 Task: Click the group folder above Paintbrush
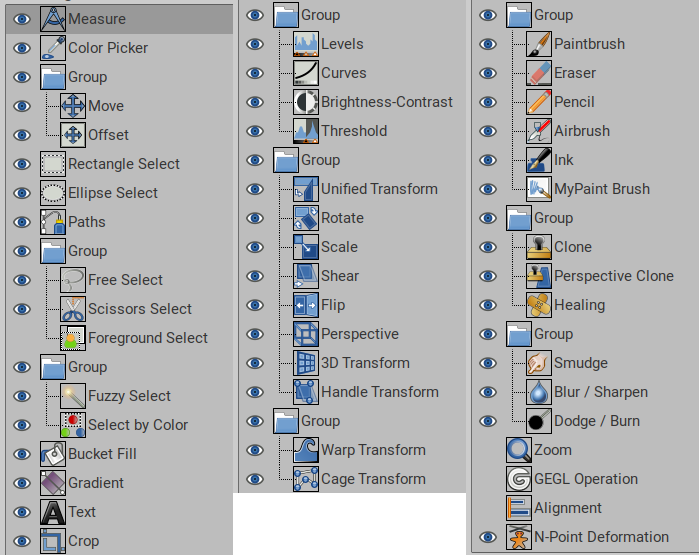pos(519,15)
